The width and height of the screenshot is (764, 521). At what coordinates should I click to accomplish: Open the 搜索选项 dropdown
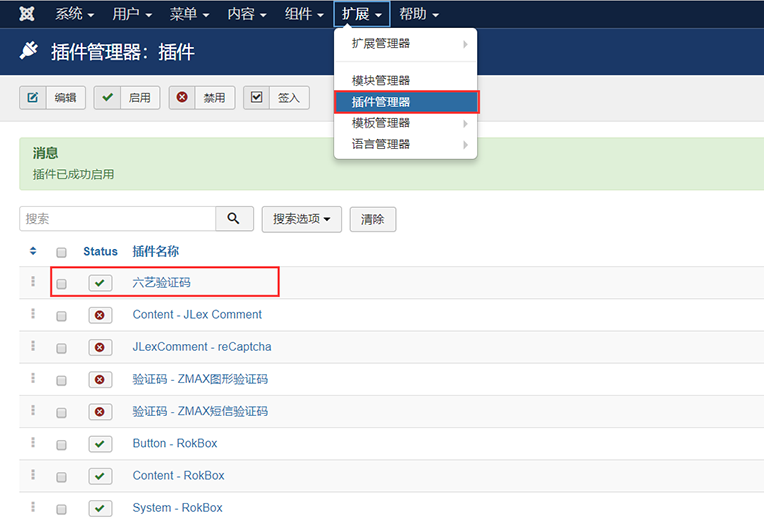pyautogui.click(x=301, y=219)
